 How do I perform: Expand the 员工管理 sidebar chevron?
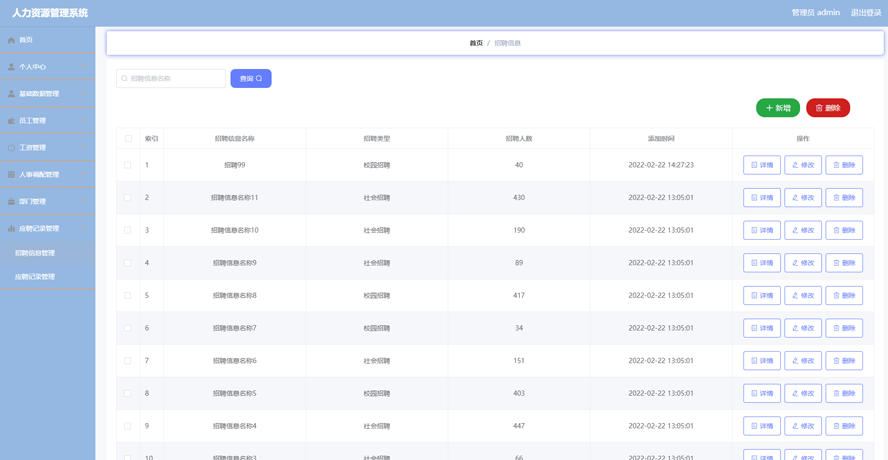pos(84,121)
